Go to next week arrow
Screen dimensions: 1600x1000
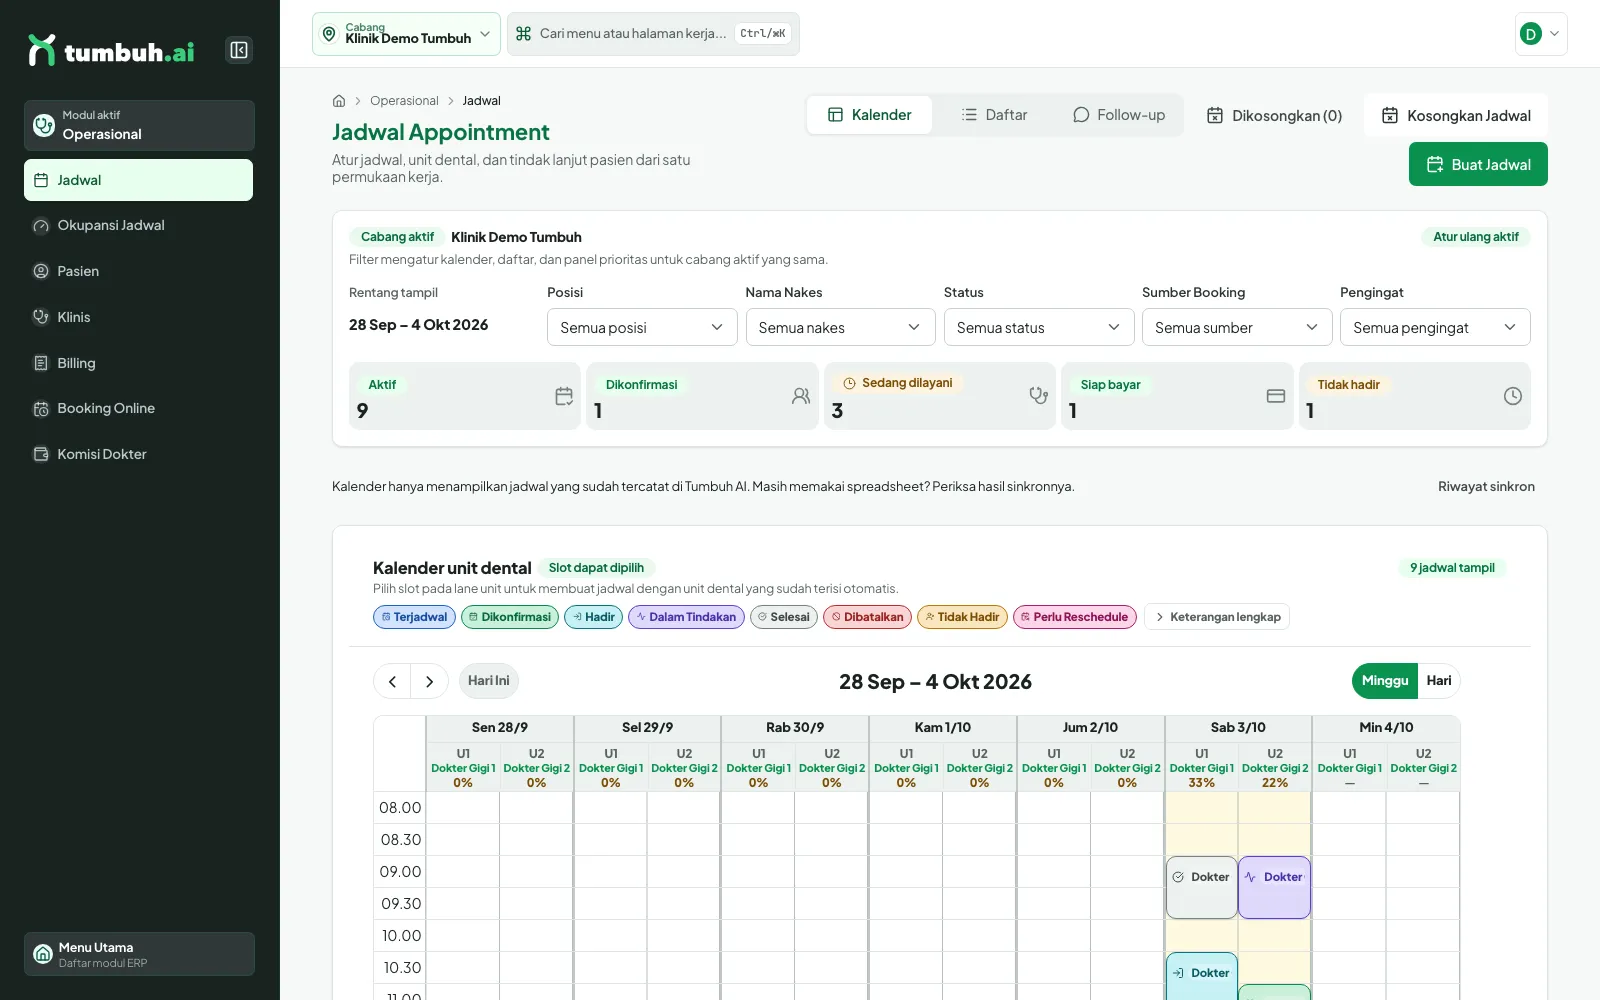(x=430, y=681)
